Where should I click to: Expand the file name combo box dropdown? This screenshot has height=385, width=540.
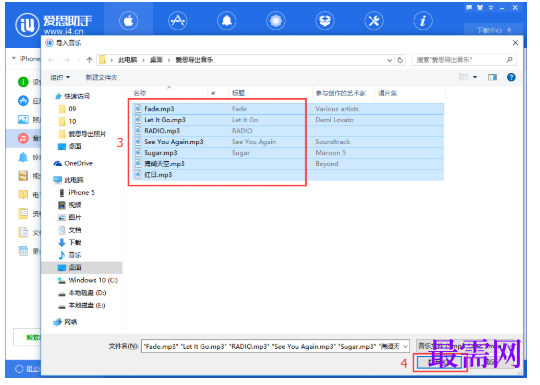[405, 346]
